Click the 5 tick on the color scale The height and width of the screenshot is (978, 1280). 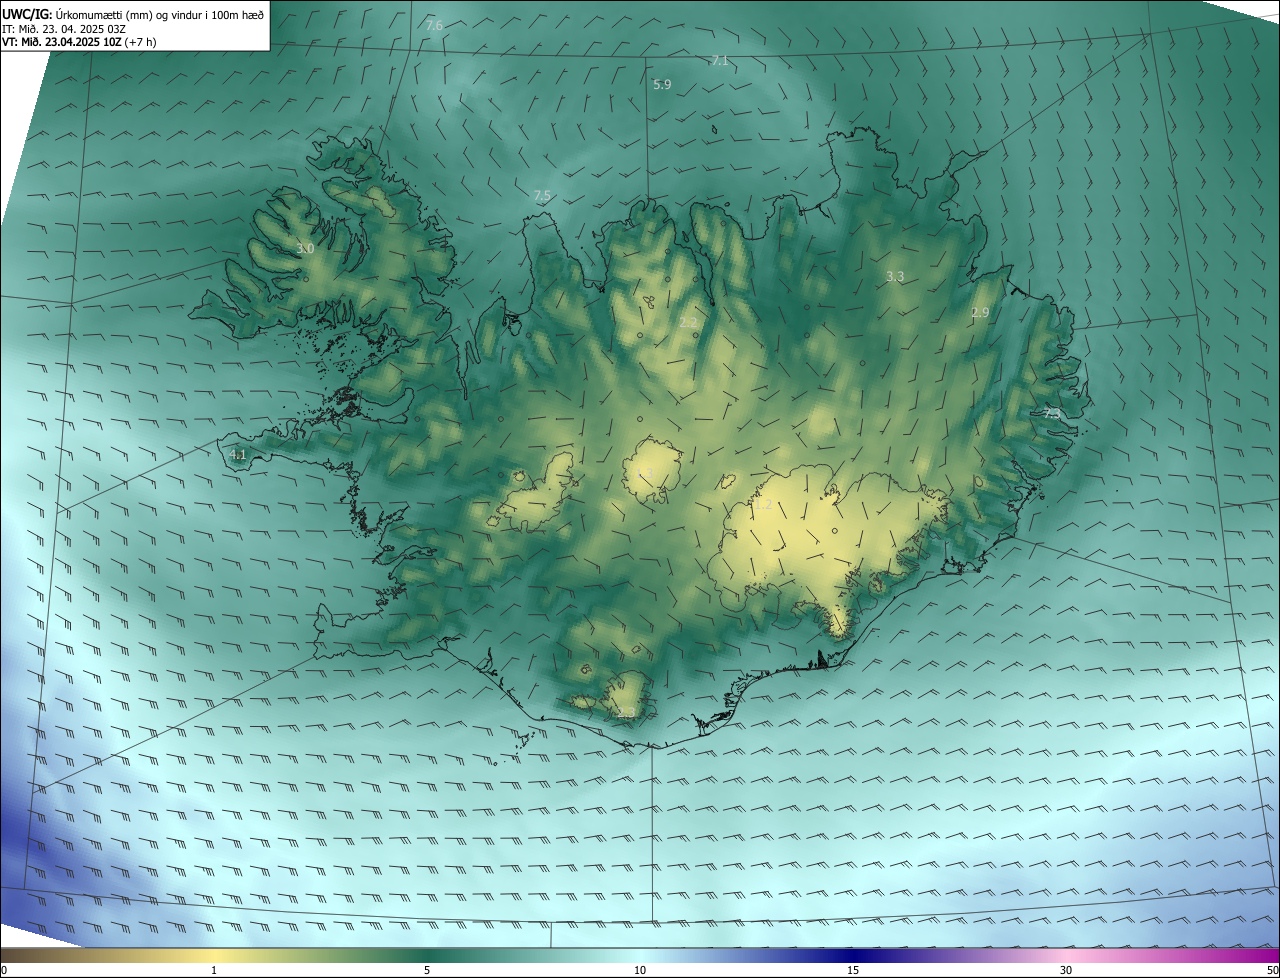(427, 970)
